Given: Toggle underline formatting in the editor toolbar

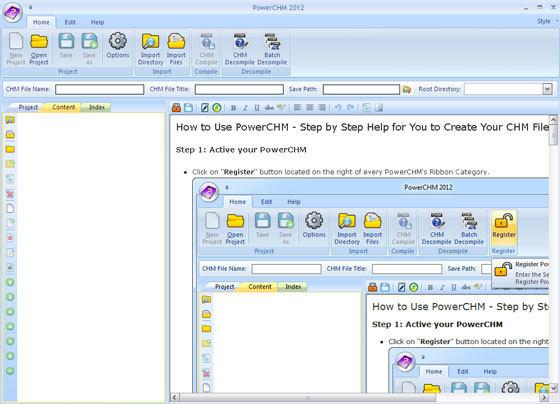Looking at the screenshot, I should 257,108.
